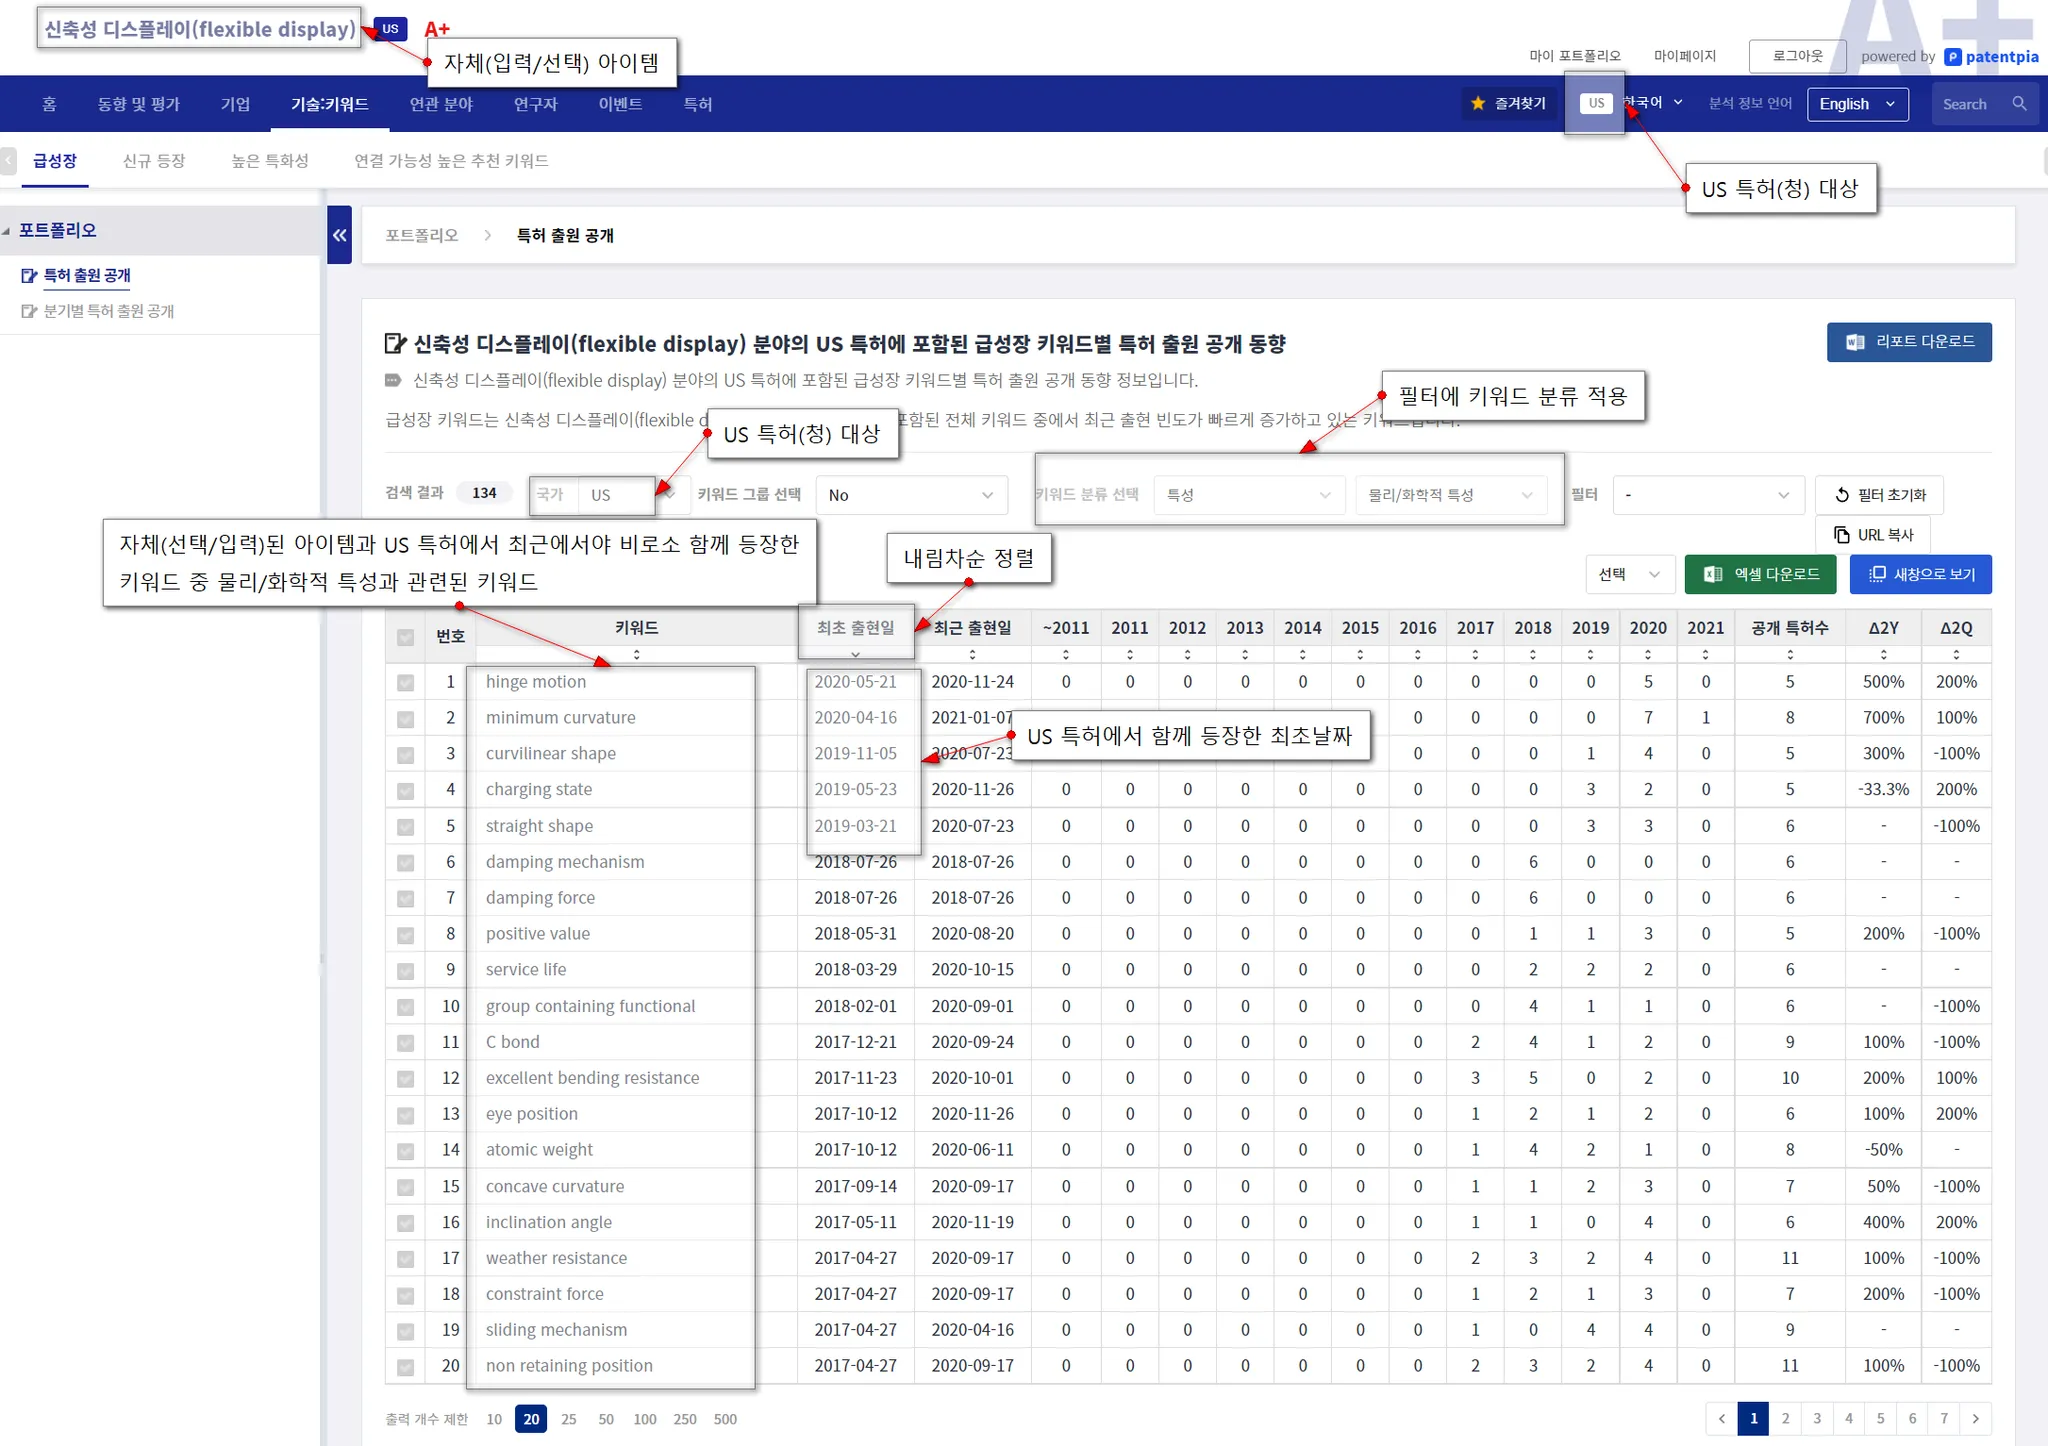Viewport: 2048px width, 1446px height.
Task: Set output count limit to 50
Action: point(606,1419)
